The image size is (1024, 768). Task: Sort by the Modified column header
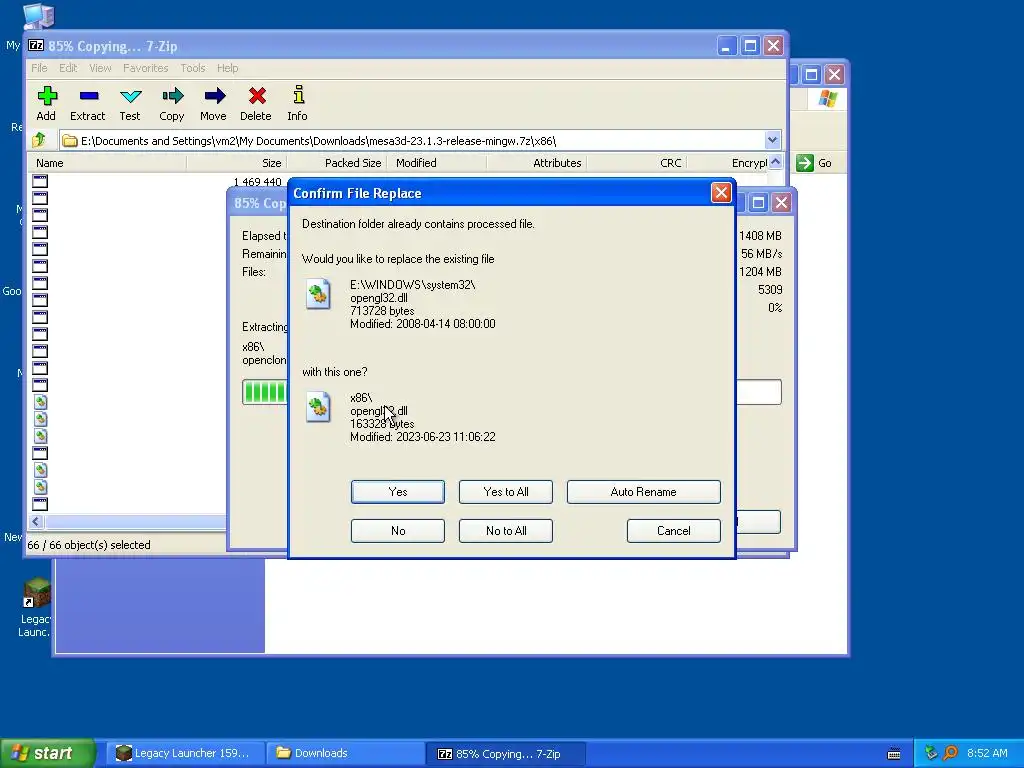click(x=437, y=163)
